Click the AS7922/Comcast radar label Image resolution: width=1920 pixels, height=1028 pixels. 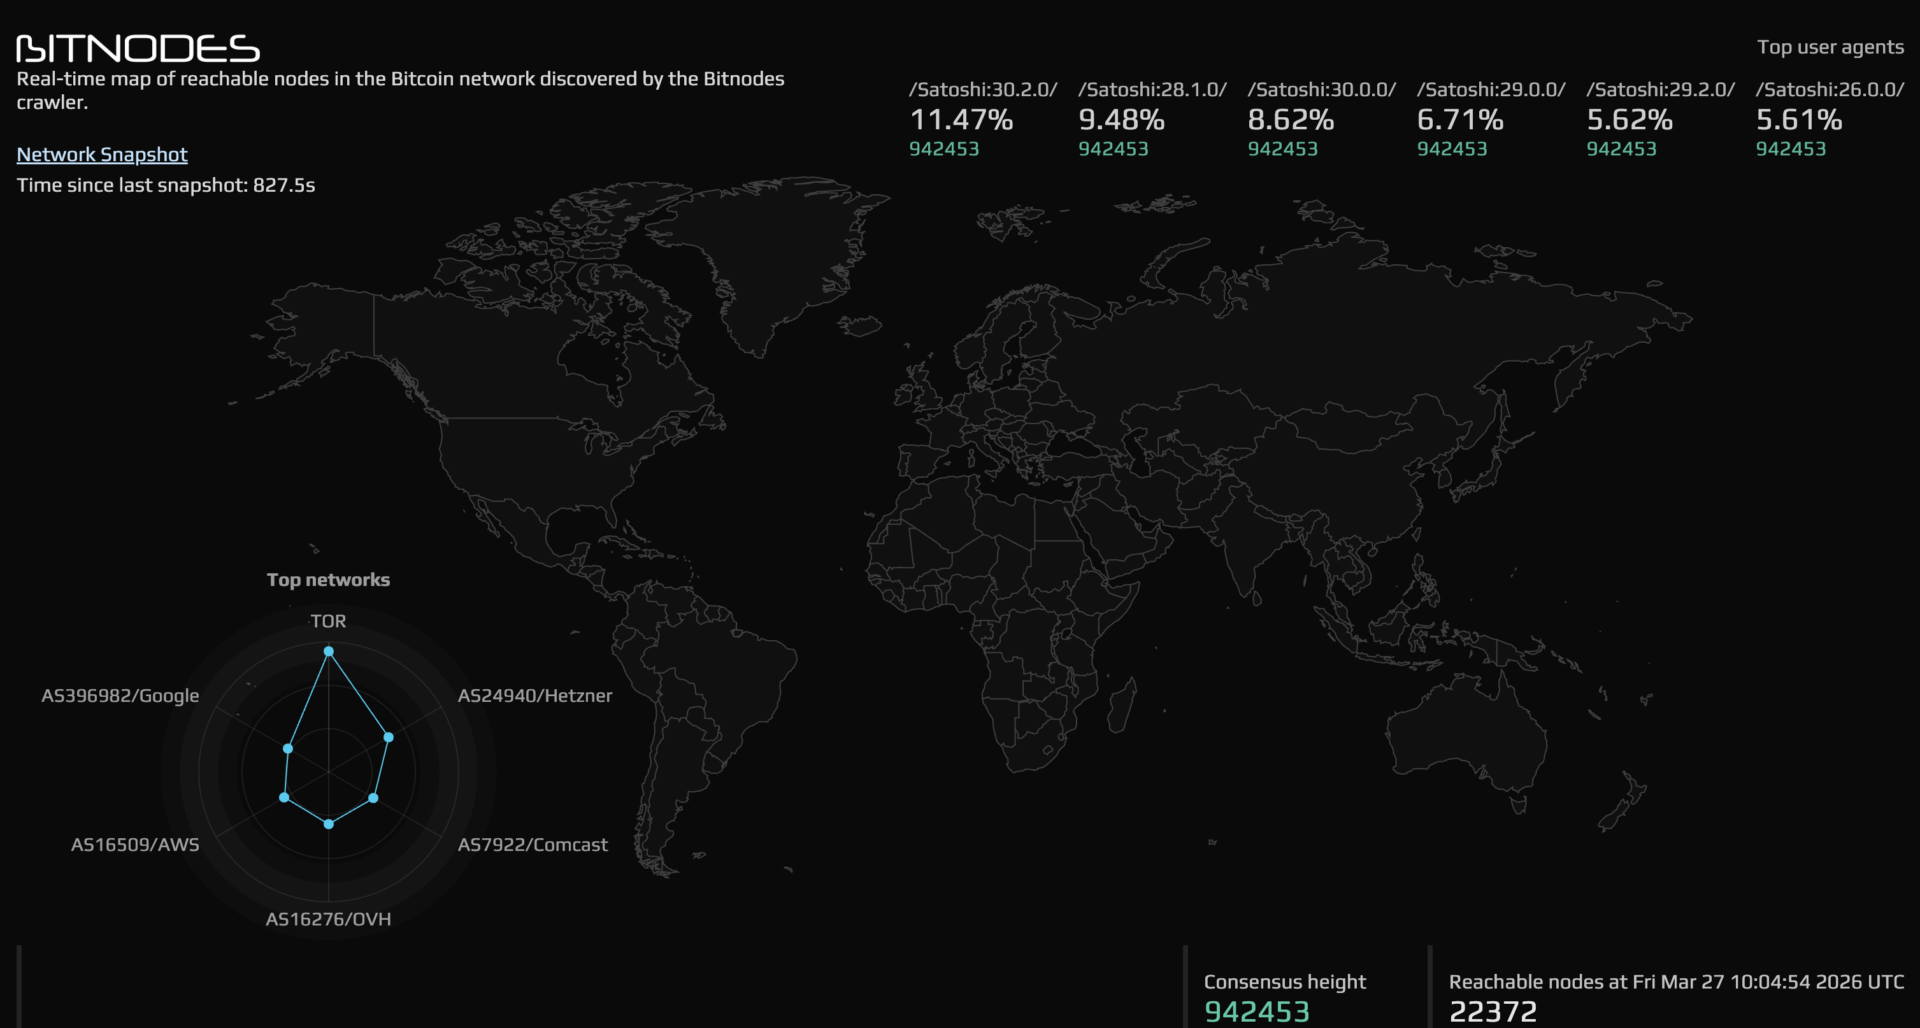click(x=533, y=845)
